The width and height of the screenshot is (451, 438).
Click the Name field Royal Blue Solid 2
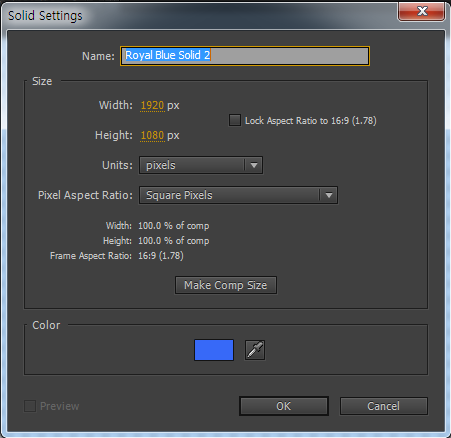[245, 56]
